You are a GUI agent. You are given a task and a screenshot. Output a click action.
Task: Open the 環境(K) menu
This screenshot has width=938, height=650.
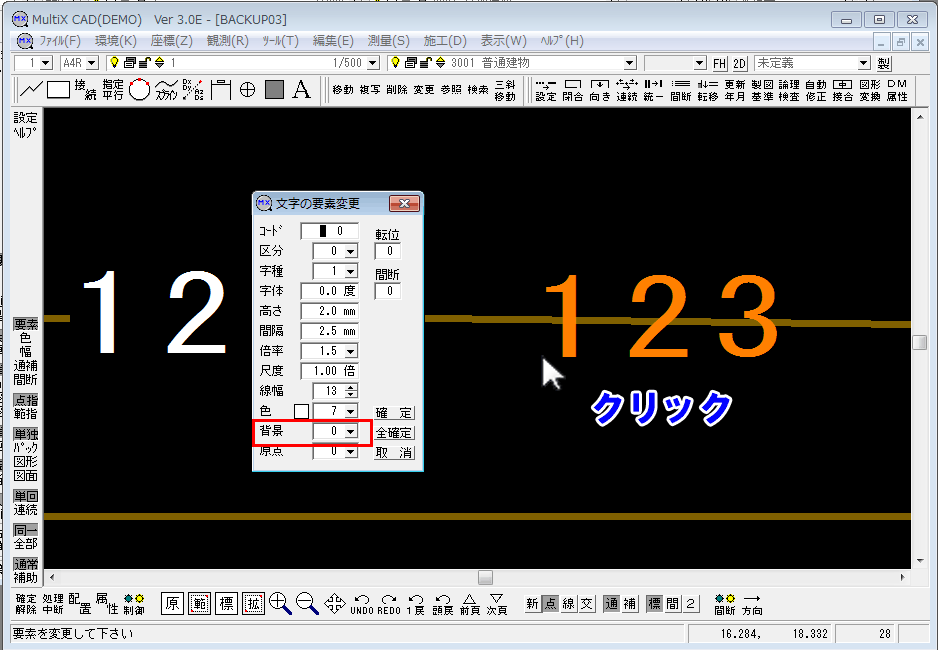pos(115,41)
